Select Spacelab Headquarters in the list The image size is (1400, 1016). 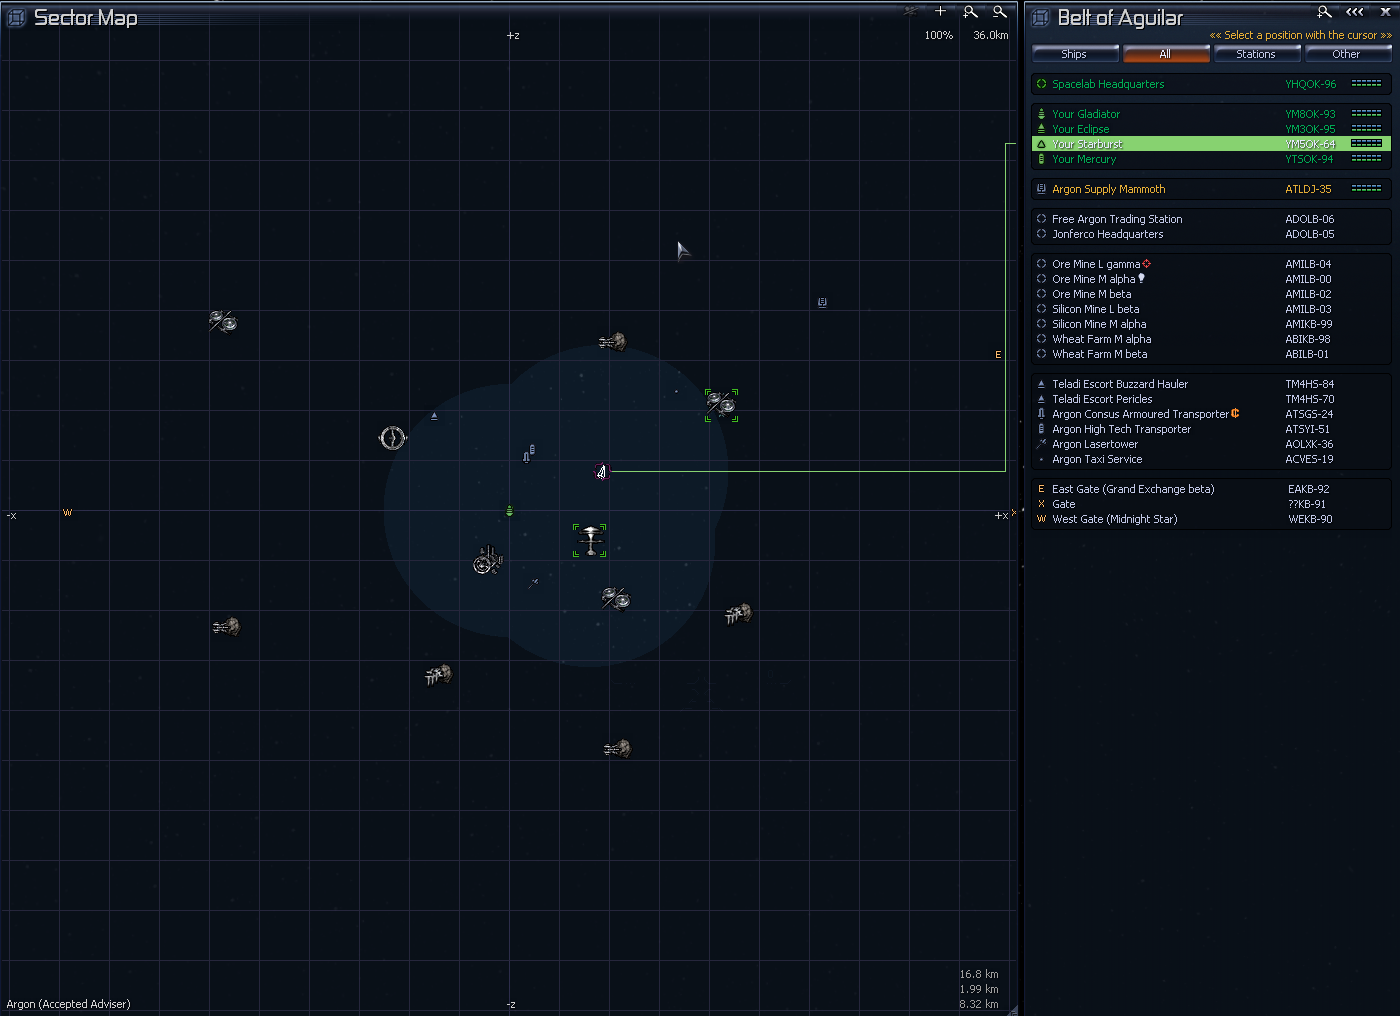(x=1108, y=84)
